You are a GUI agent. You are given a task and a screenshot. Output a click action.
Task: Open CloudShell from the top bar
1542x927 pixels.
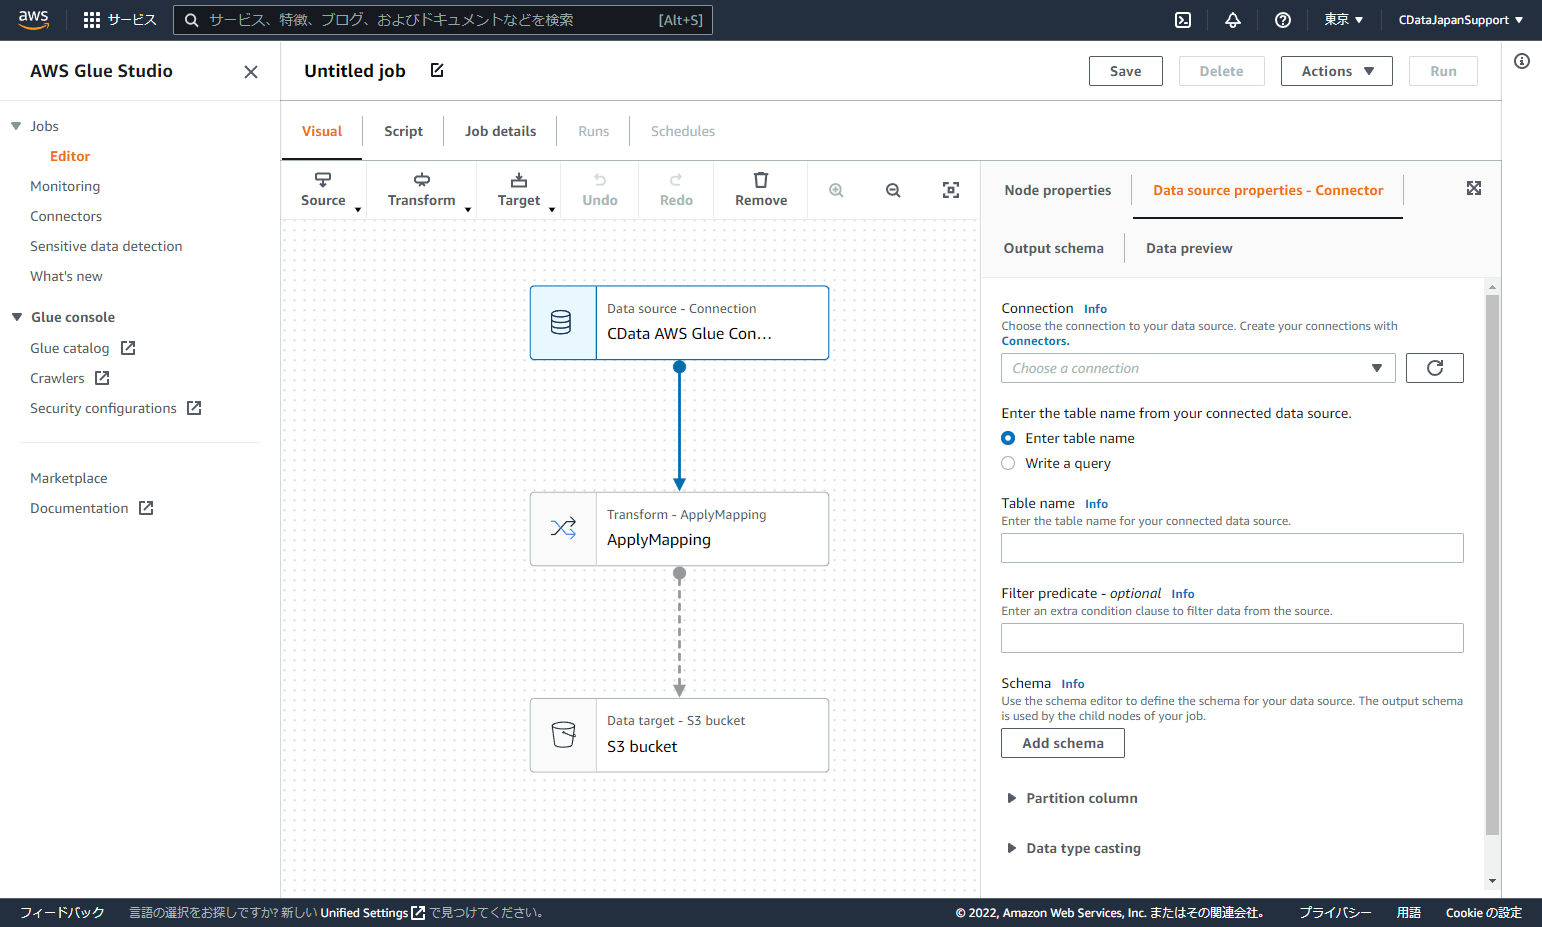click(1182, 19)
